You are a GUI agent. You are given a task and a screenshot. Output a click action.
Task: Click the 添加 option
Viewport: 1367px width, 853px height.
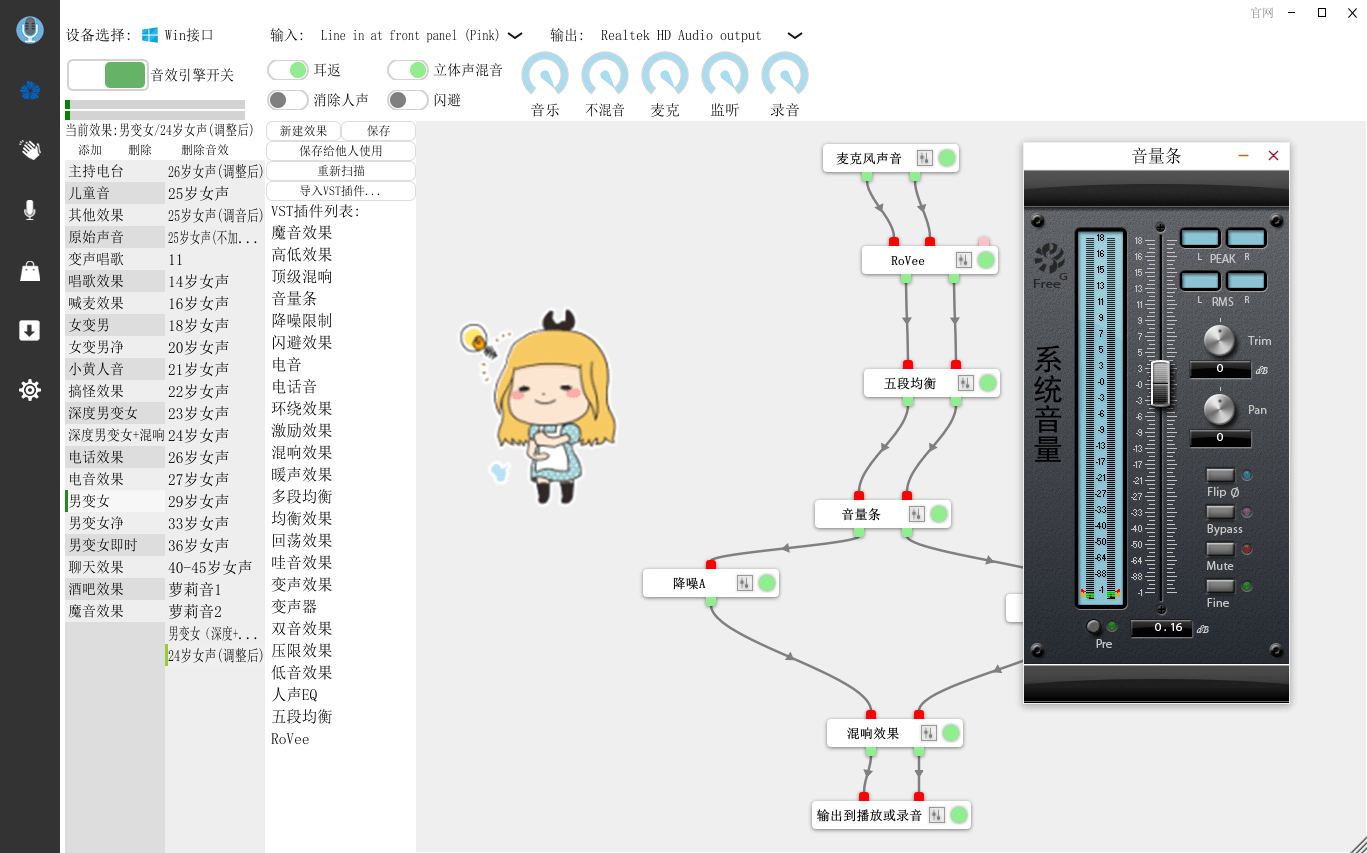click(x=90, y=150)
